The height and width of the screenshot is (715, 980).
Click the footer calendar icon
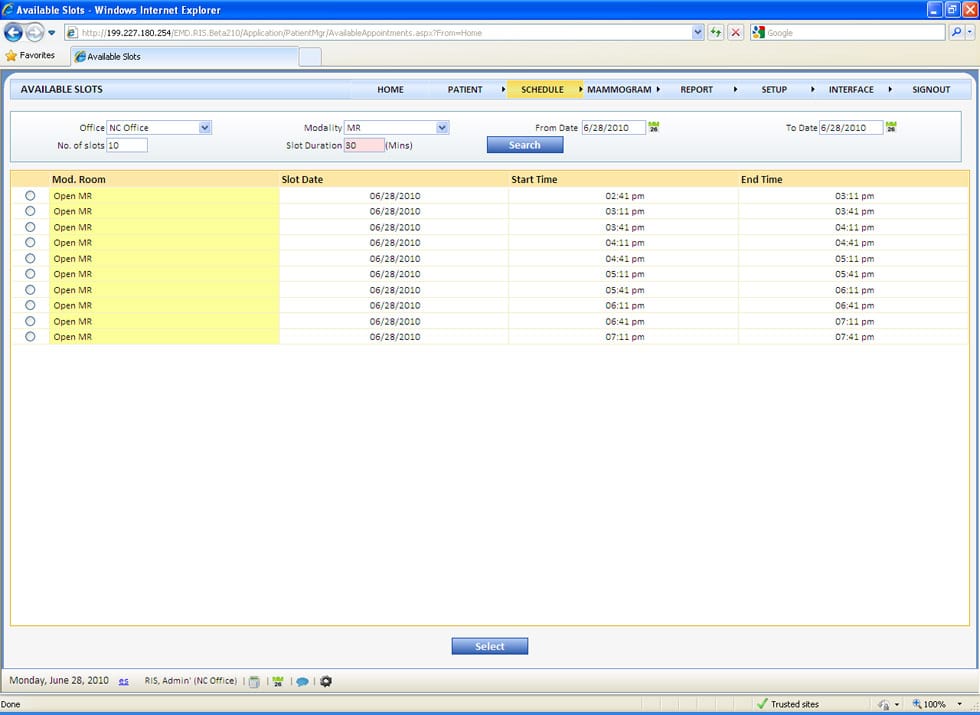point(277,682)
